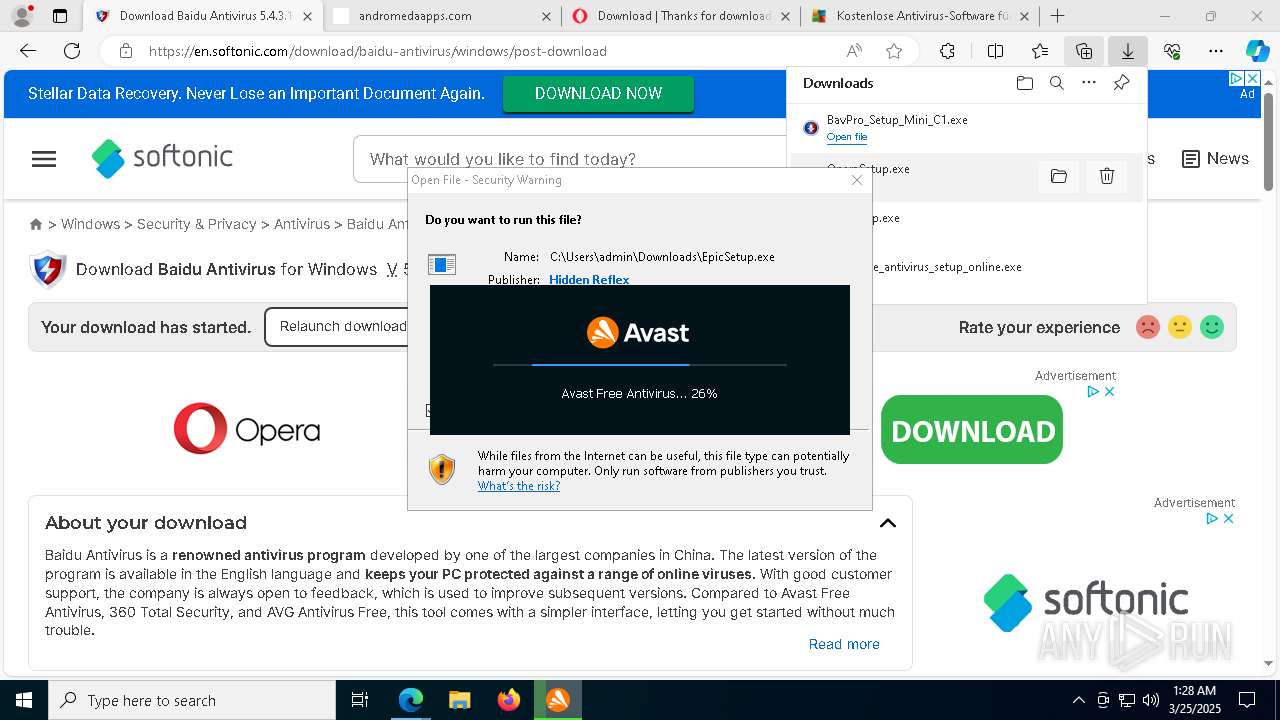Close the Security Warning dialog

click(x=857, y=180)
